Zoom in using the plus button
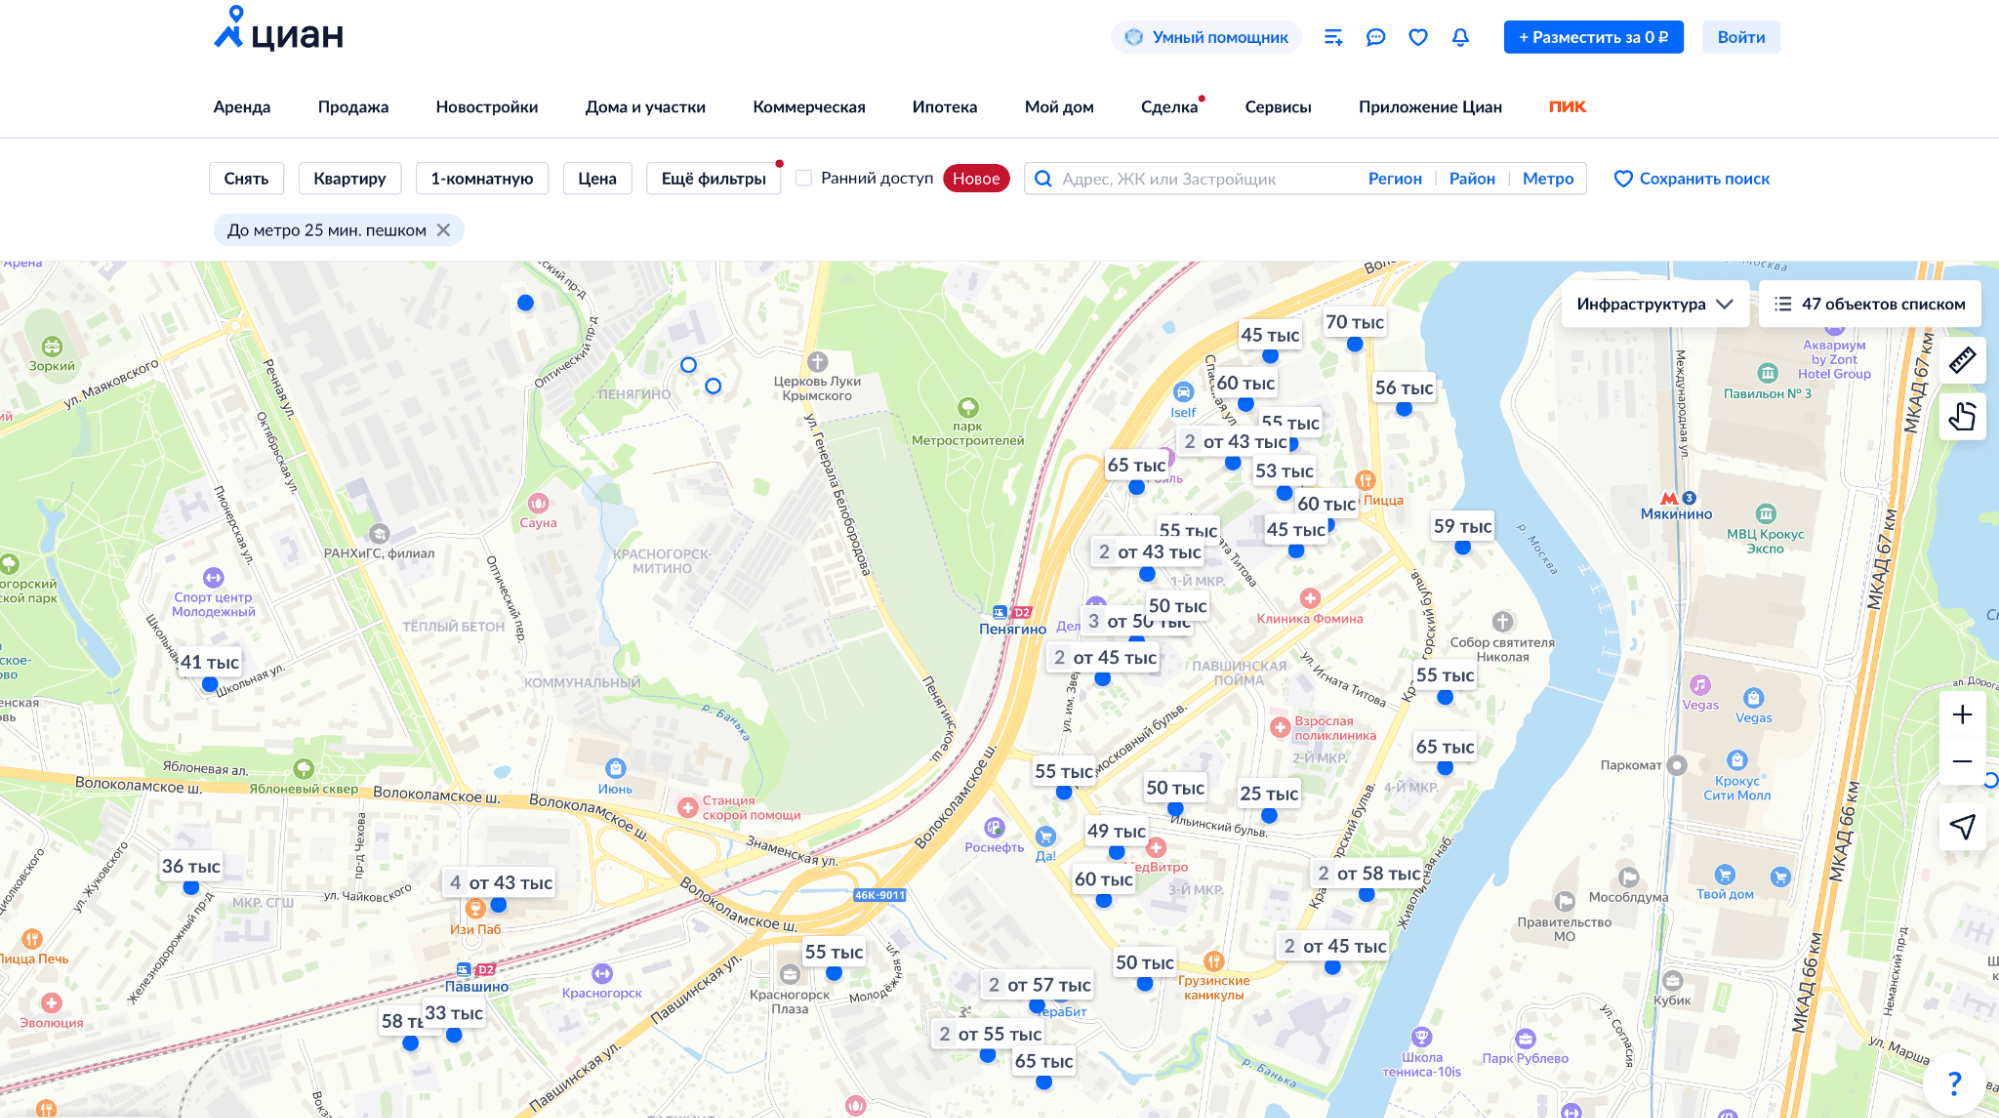 coord(1962,715)
